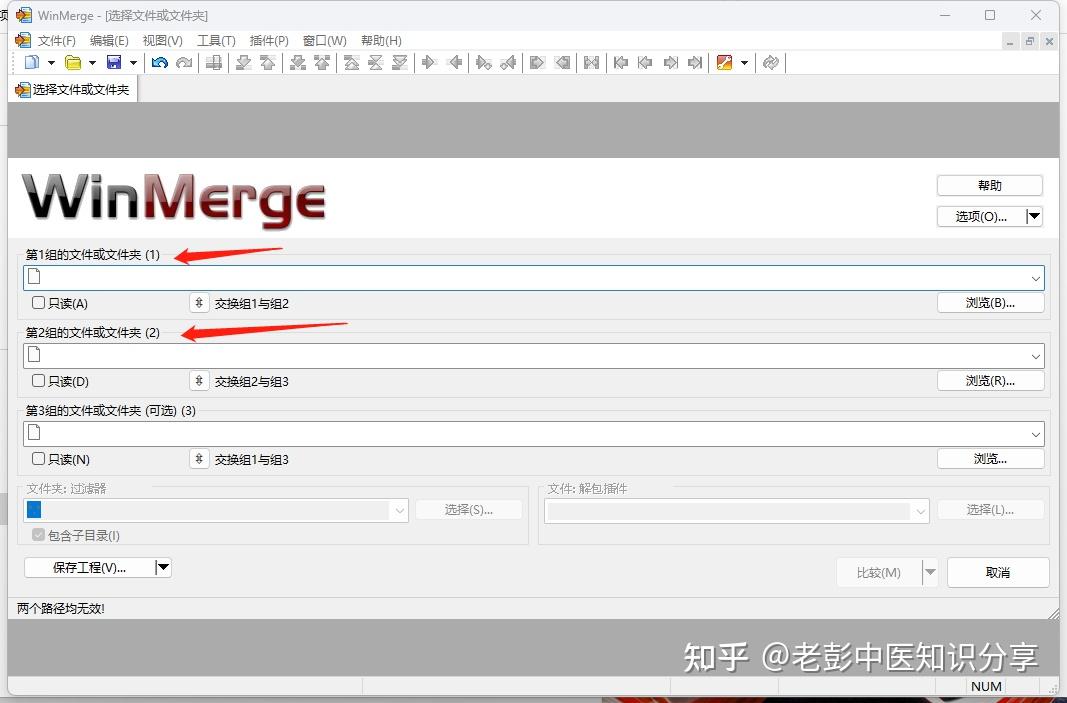The image size is (1067, 703).
Task: Open the first group path dropdown
Action: pyautogui.click(x=1034, y=276)
